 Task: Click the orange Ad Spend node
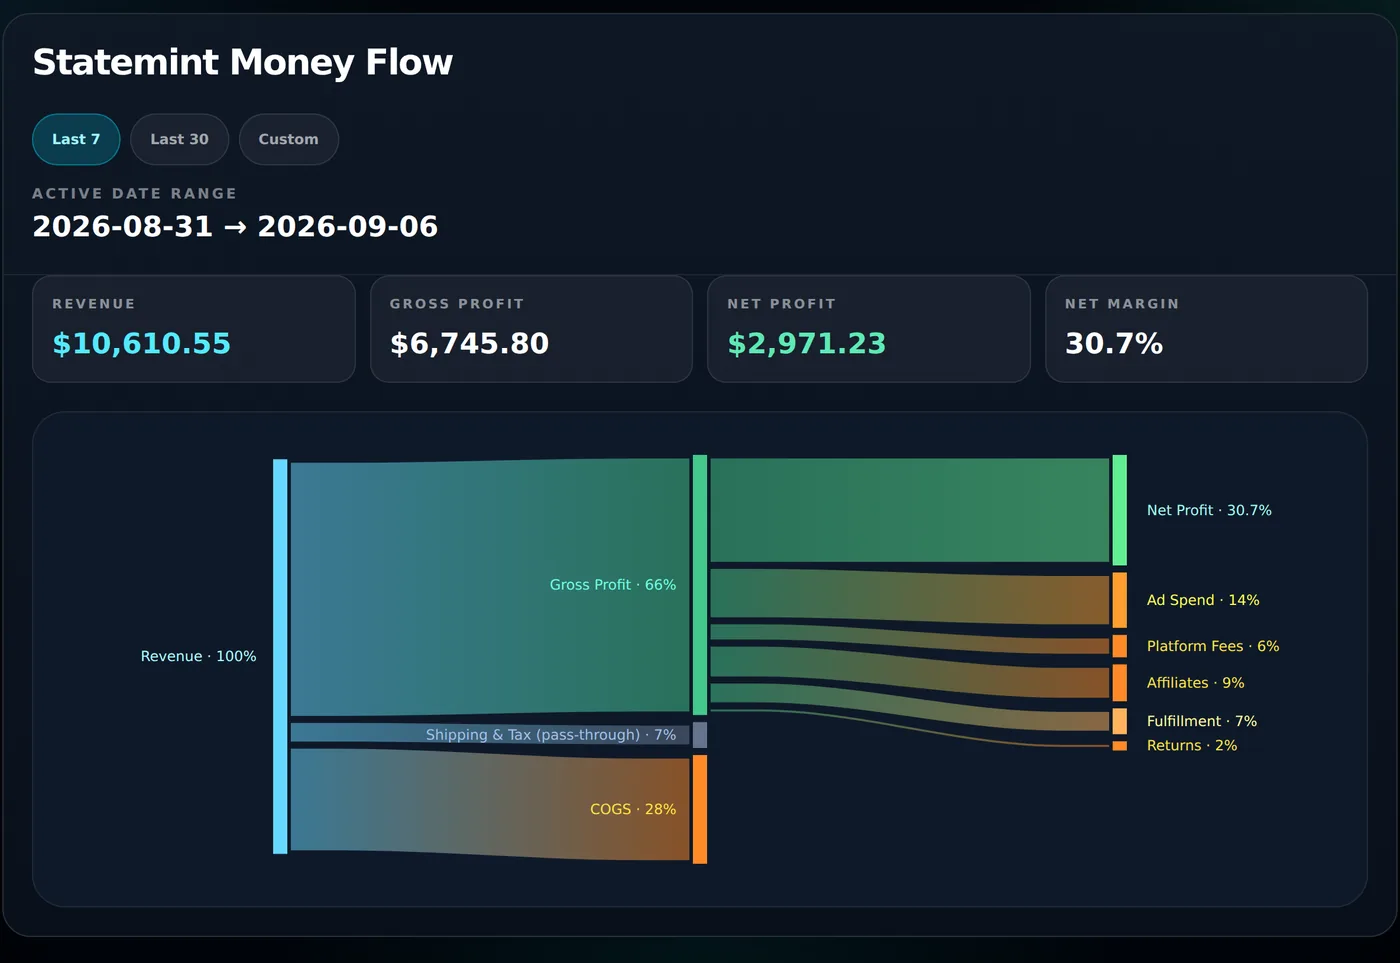point(1120,600)
